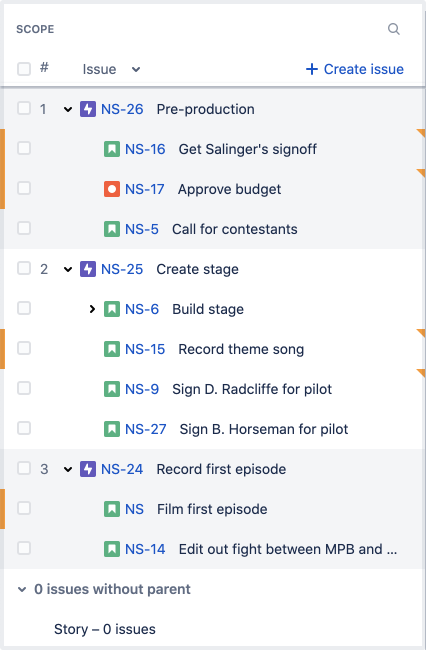Select the checkbox for Build stage row

point(24,308)
